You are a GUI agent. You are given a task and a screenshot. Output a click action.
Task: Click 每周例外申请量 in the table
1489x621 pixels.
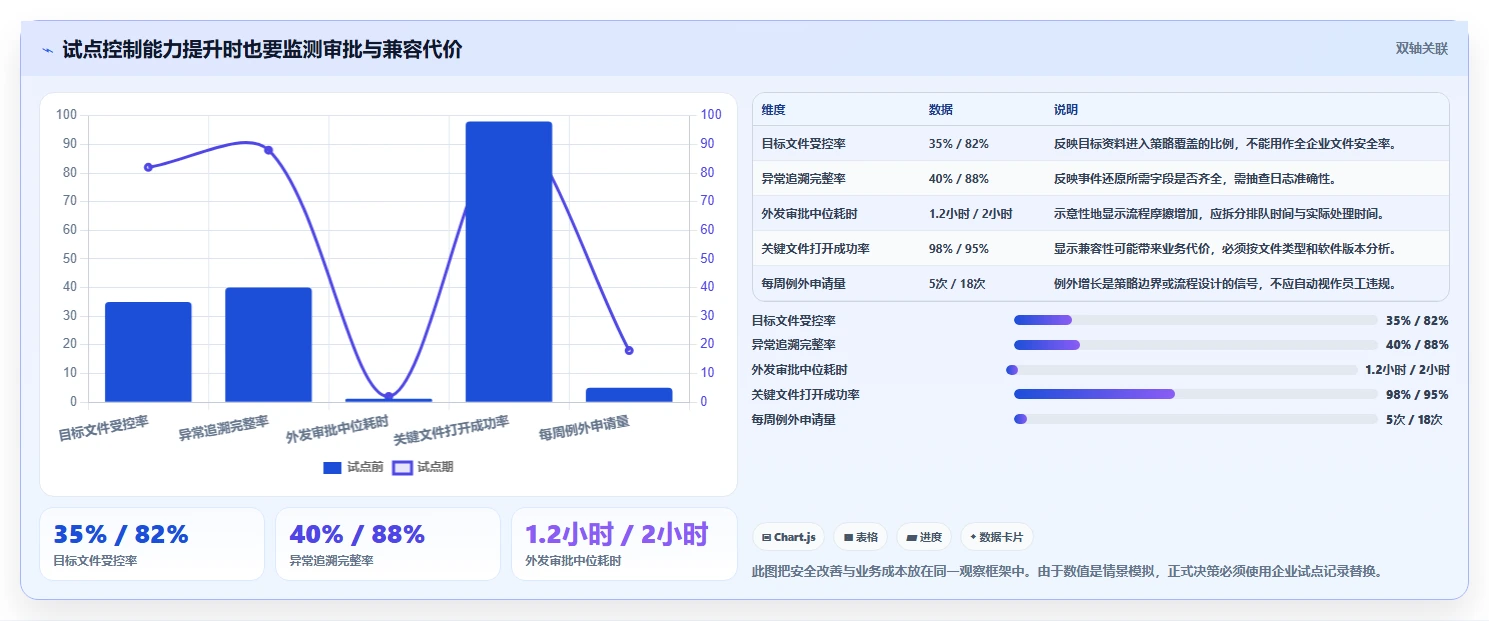click(803, 284)
